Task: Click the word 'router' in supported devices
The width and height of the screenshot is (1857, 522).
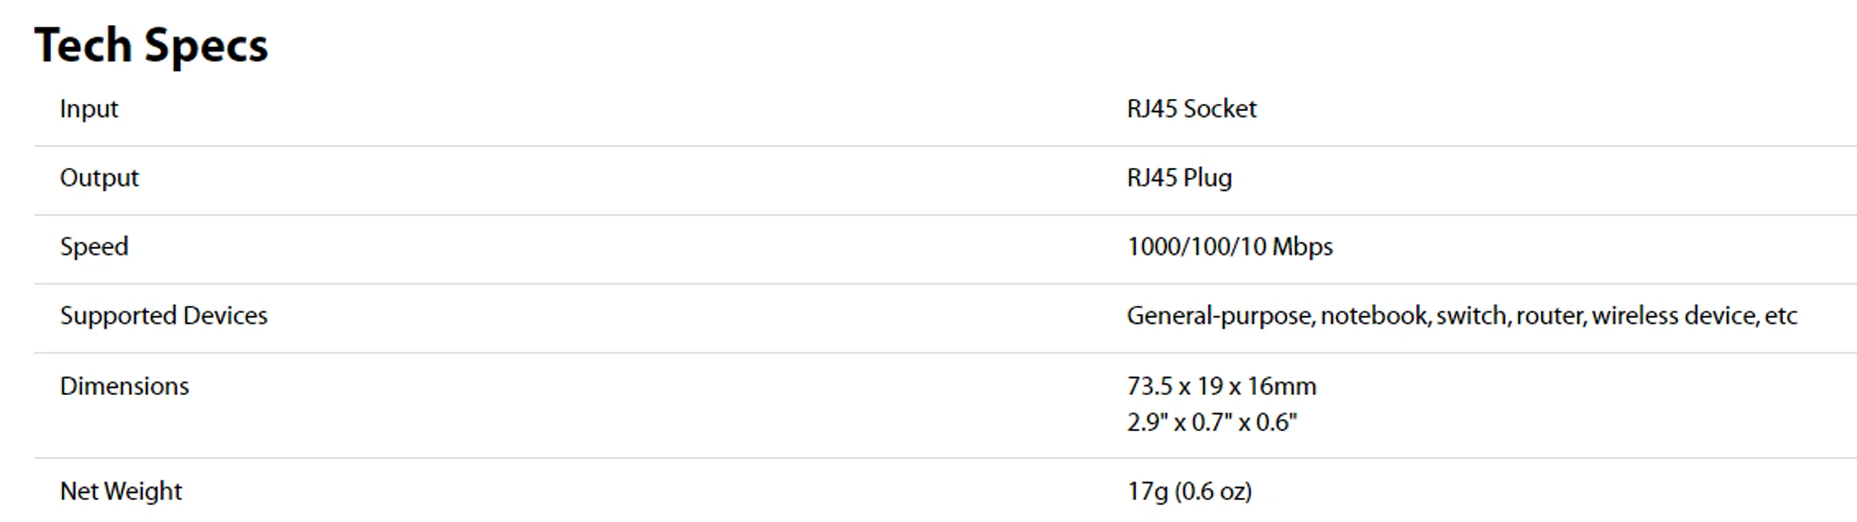Action: tap(1548, 316)
